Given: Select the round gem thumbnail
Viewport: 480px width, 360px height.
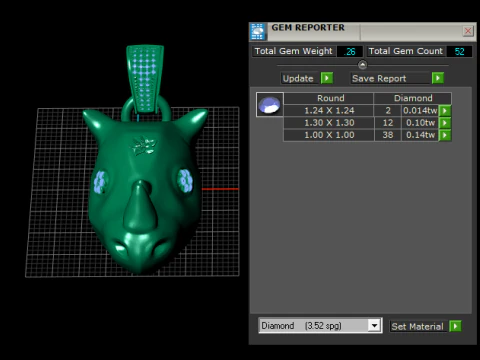Looking at the screenshot, I should tap(270, 104).
